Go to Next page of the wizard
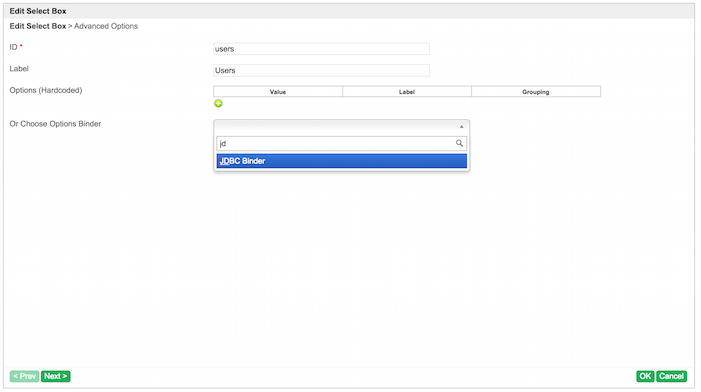 [55, 376]
